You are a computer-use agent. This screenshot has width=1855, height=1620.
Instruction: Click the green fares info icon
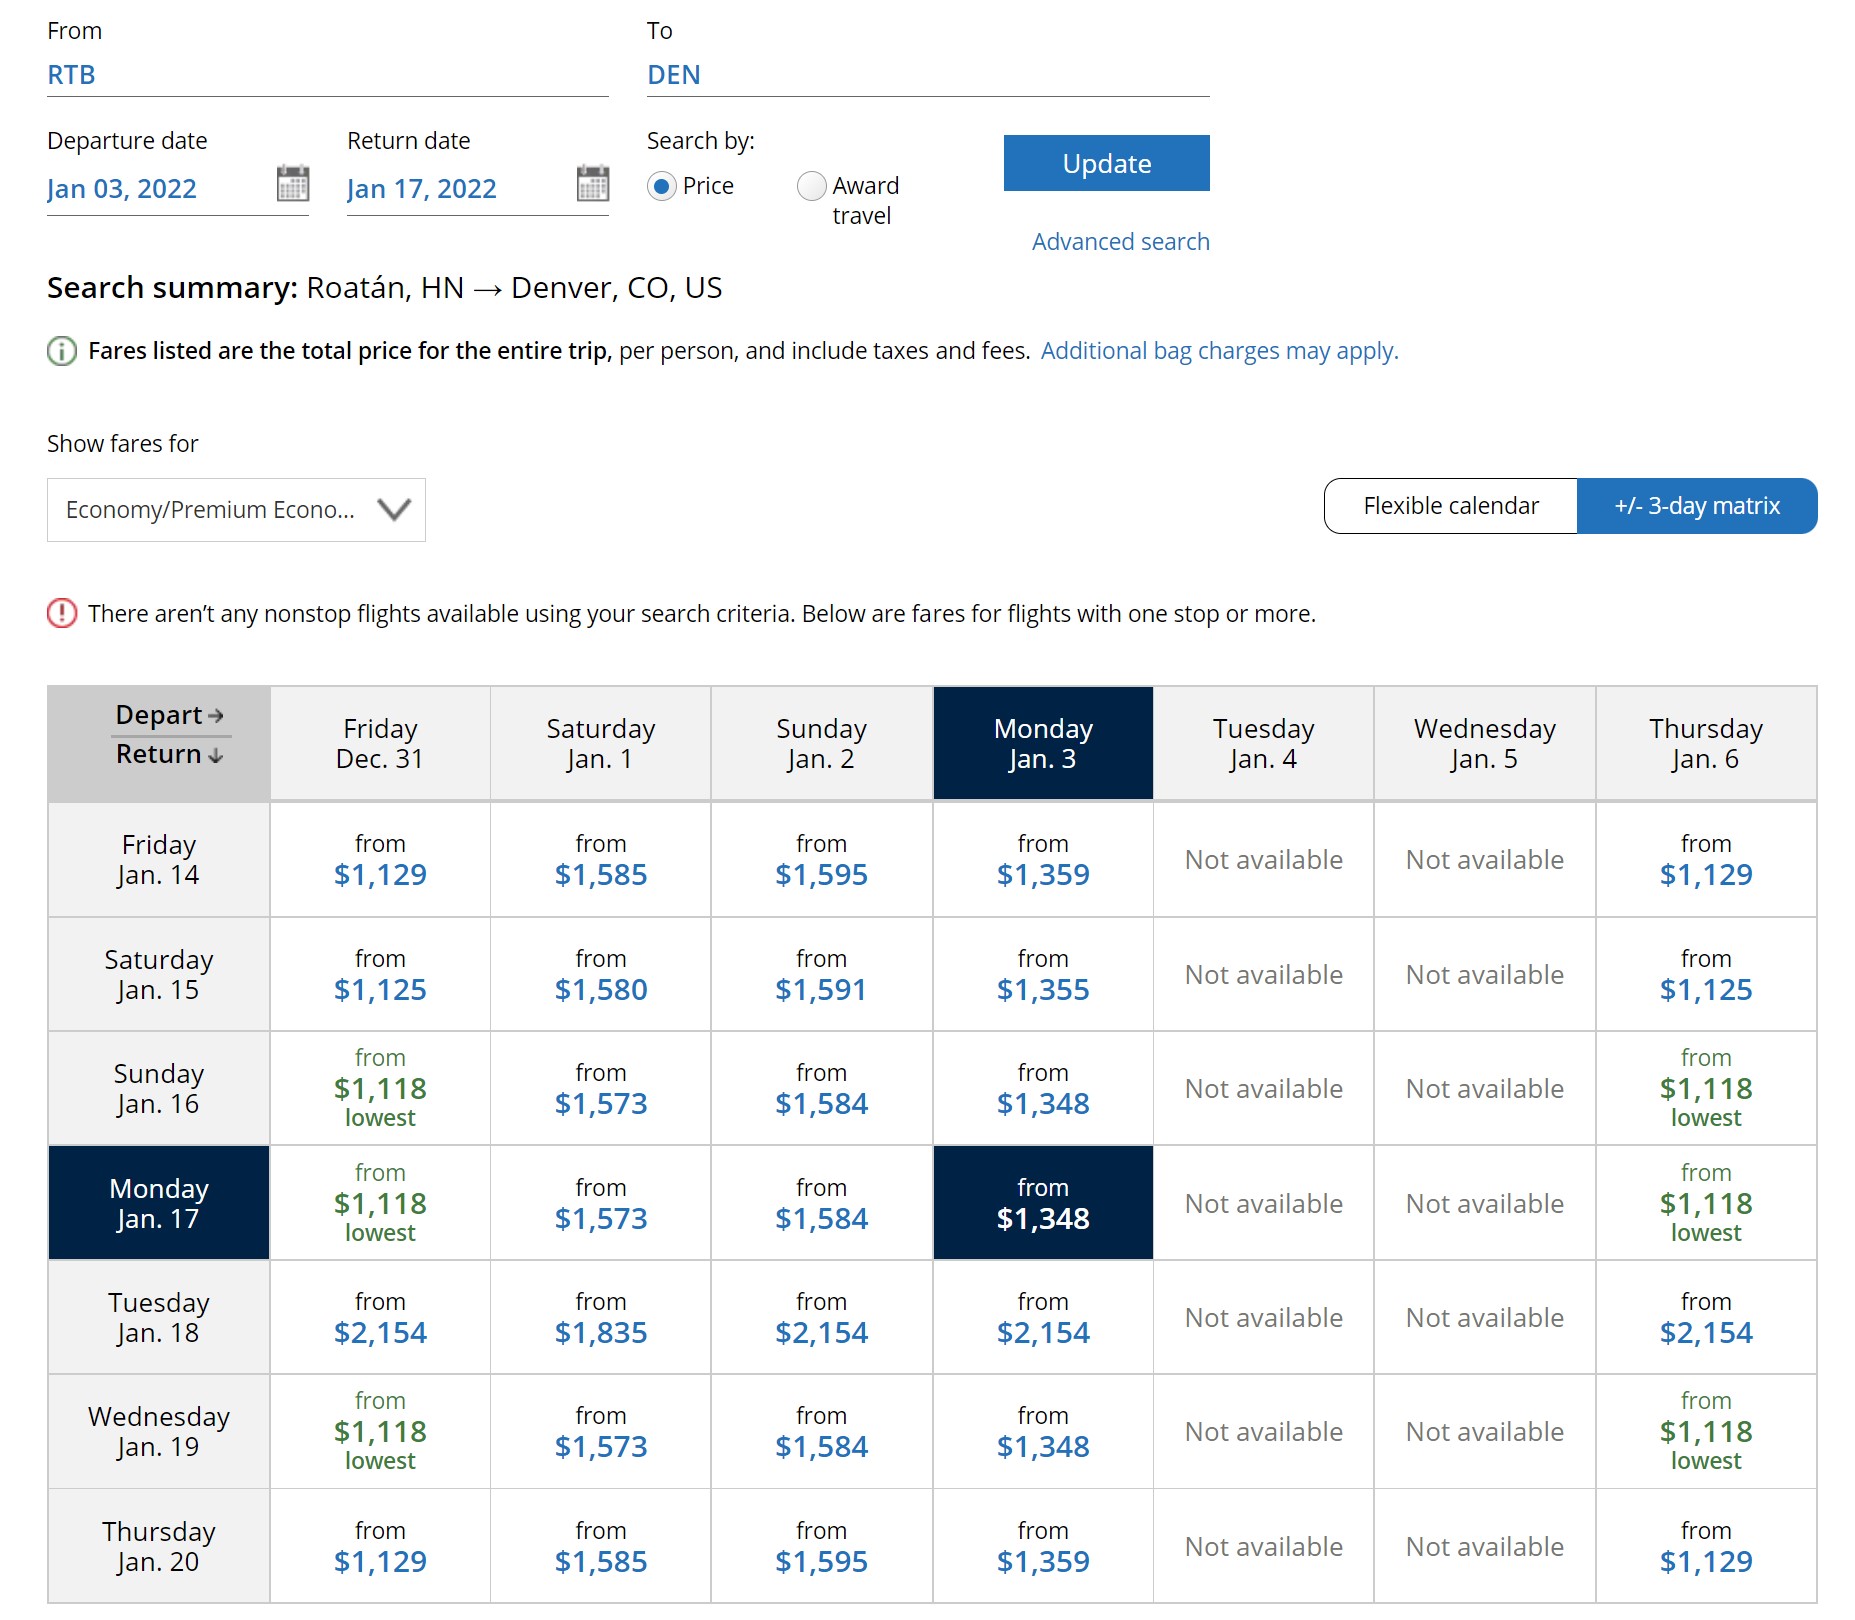(x=62, y=351)
